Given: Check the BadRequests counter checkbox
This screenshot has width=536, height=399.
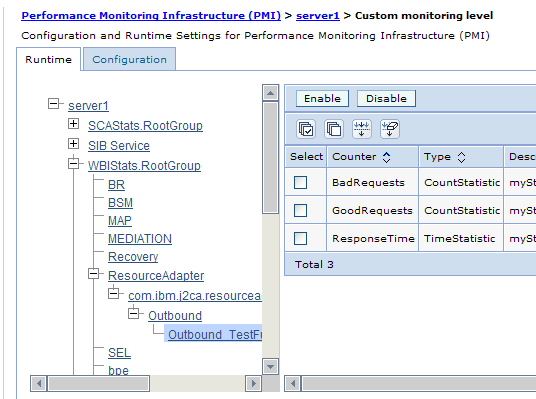Looking at the screenshot, I should 300,182.
